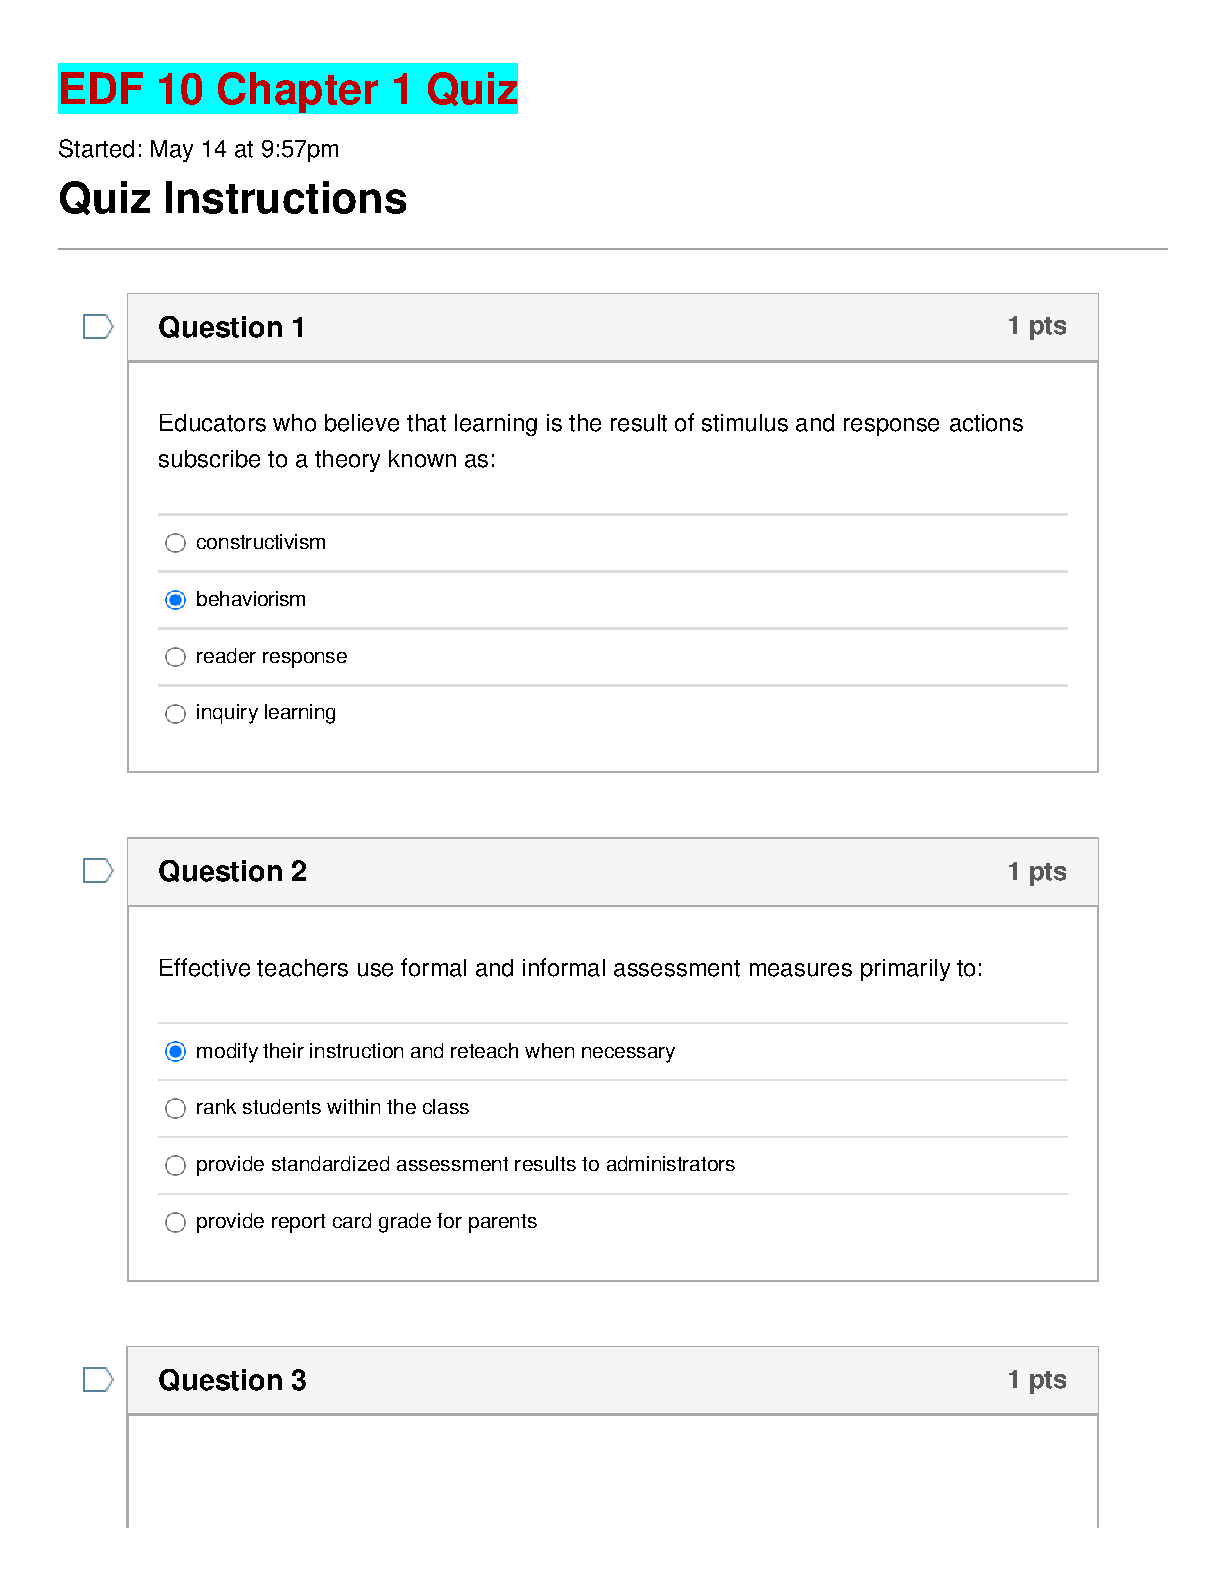Click the Question 3 header
This screenshot has height=1584, width=1224.
click(613, 1380)
